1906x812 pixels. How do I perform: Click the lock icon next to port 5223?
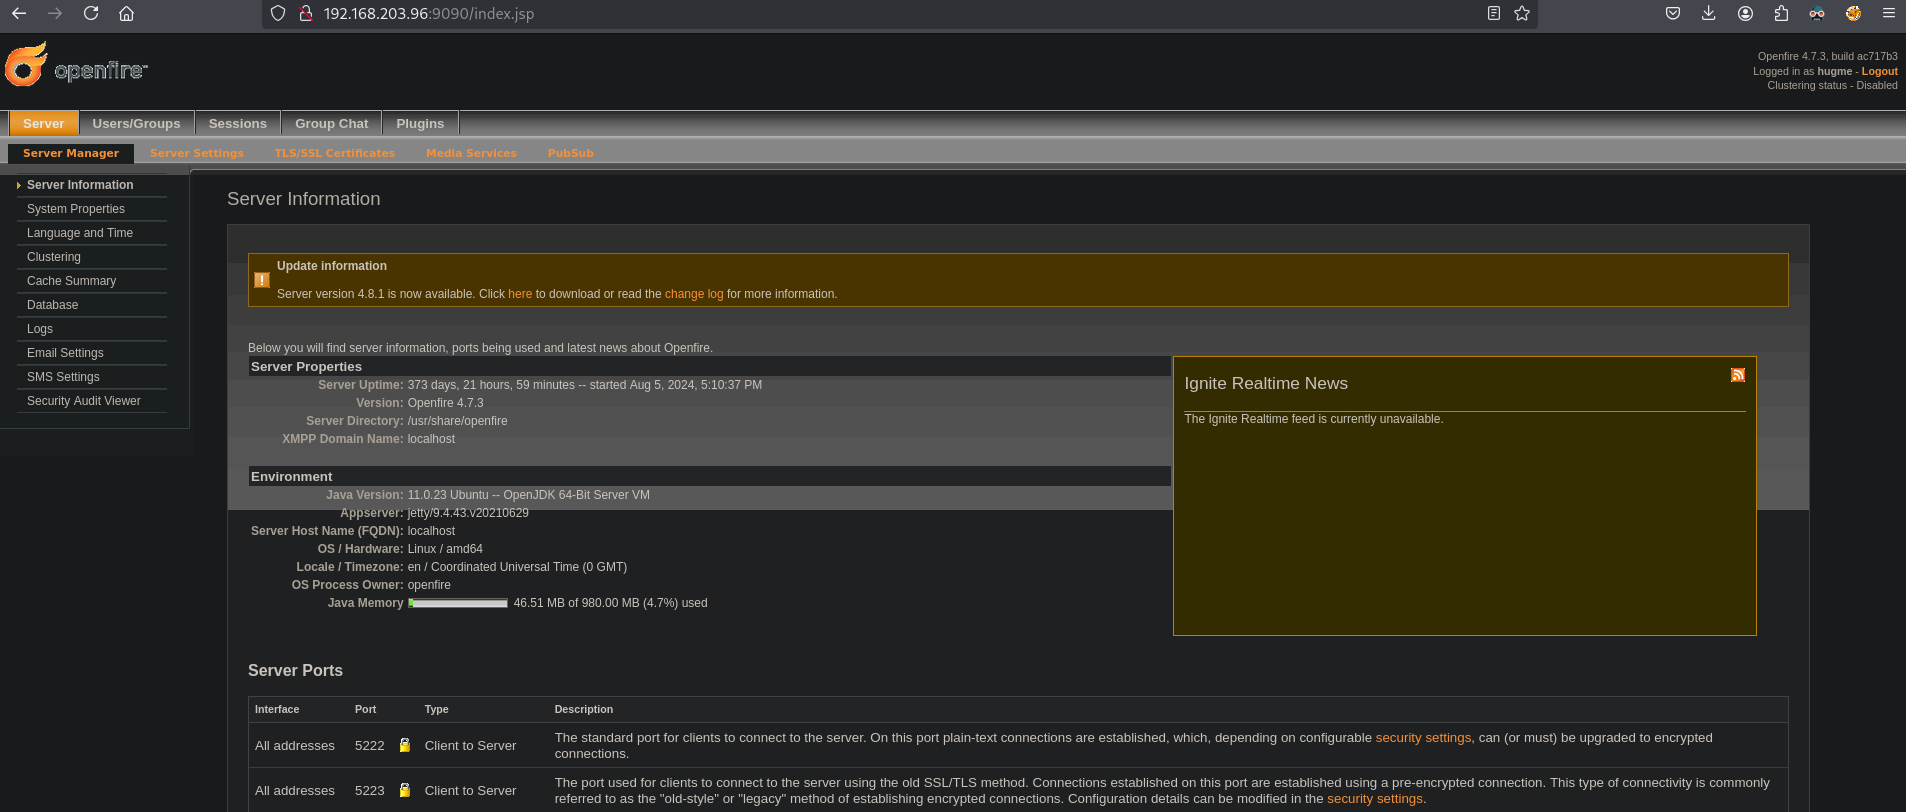[x=405, y=790]
